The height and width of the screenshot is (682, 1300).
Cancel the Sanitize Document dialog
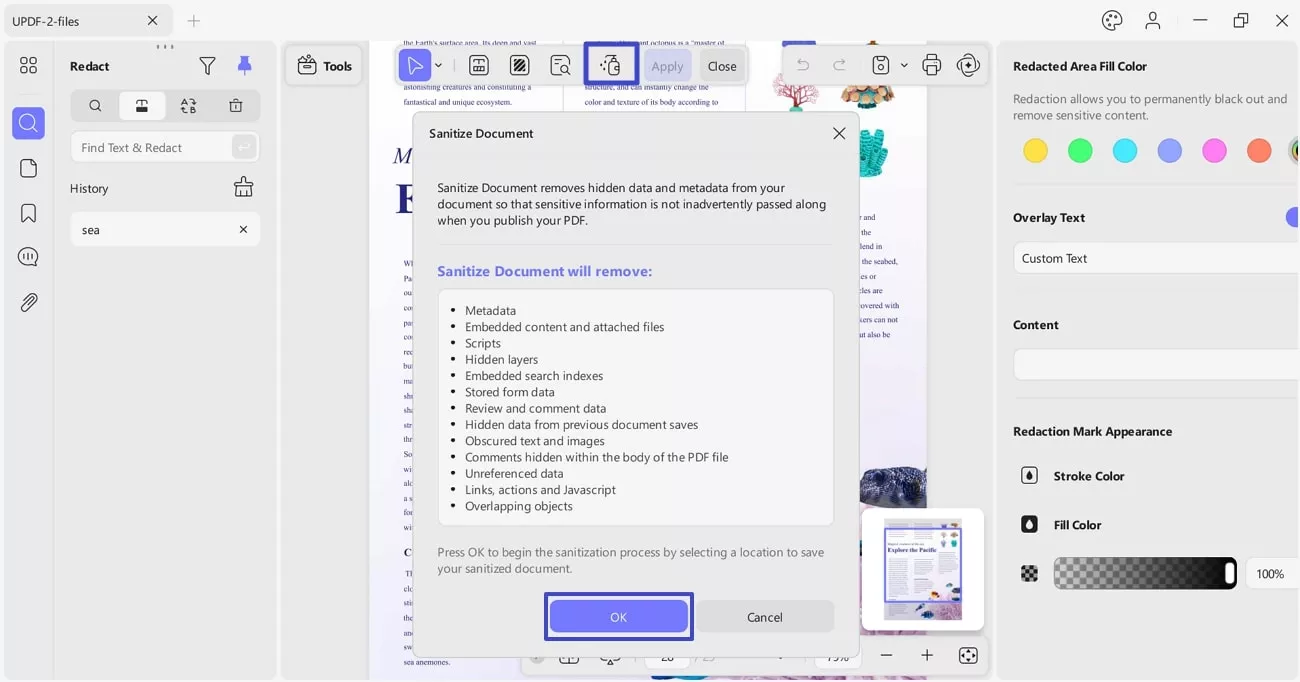click(764, 616)
